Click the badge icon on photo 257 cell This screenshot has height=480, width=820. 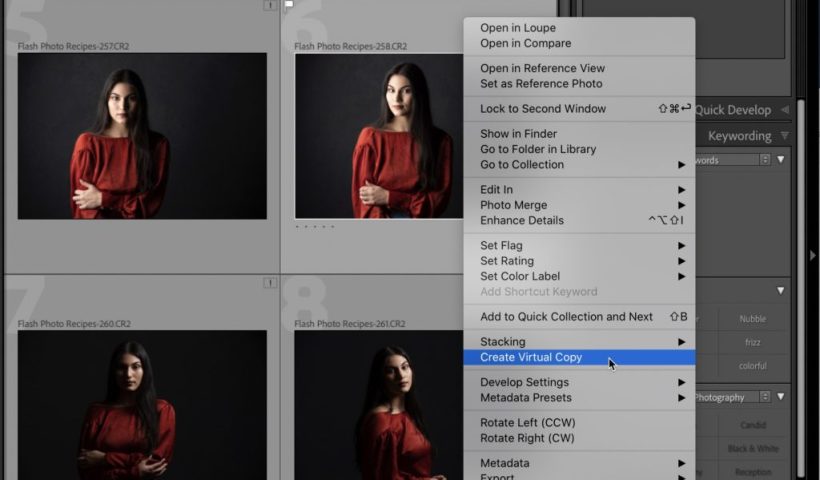(x=270, y=6)
